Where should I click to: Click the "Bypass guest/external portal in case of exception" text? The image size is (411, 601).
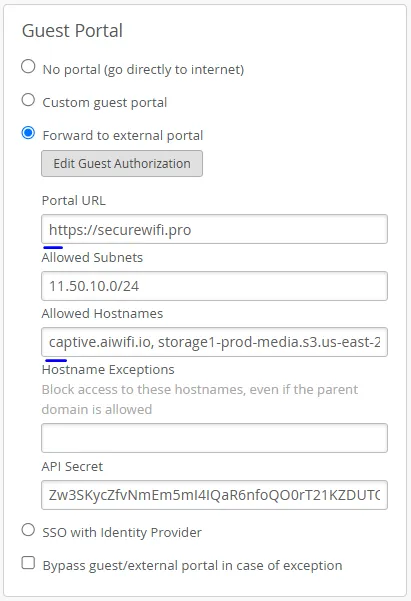[192, 566]
